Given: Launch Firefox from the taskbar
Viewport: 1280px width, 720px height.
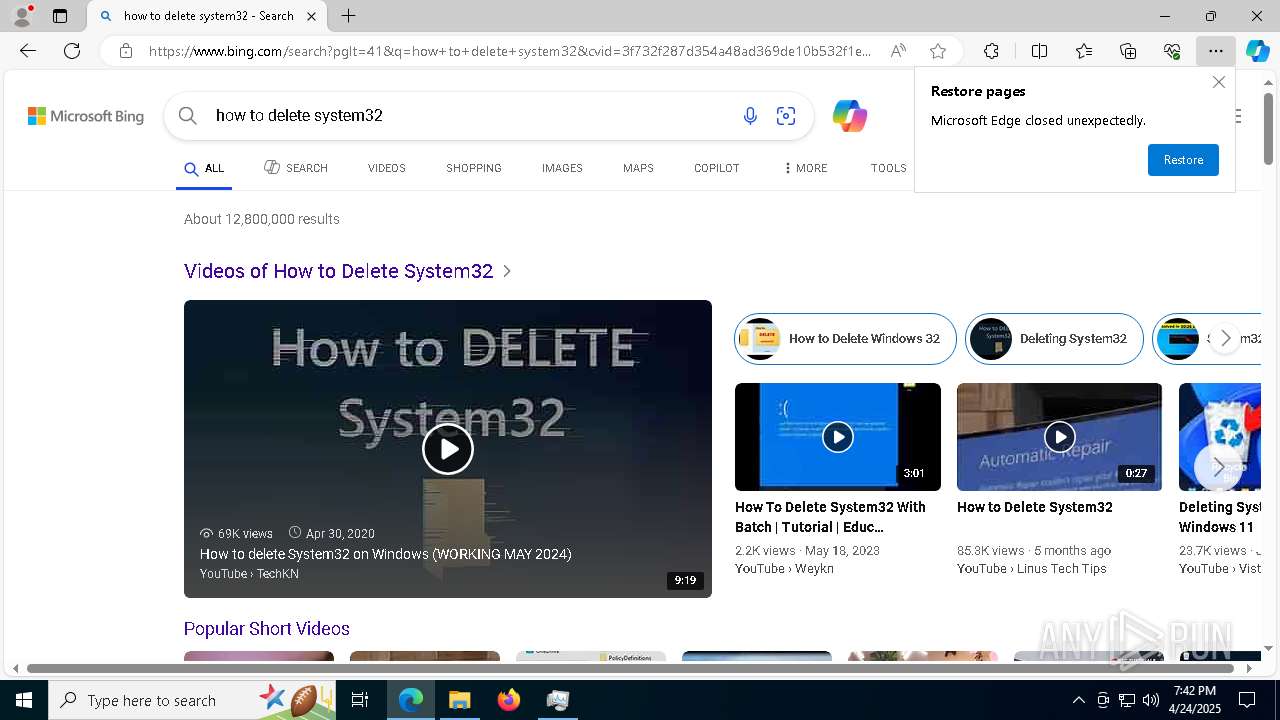Looking at the screenshot, I should pyautogui.click(x=508, y=700).
